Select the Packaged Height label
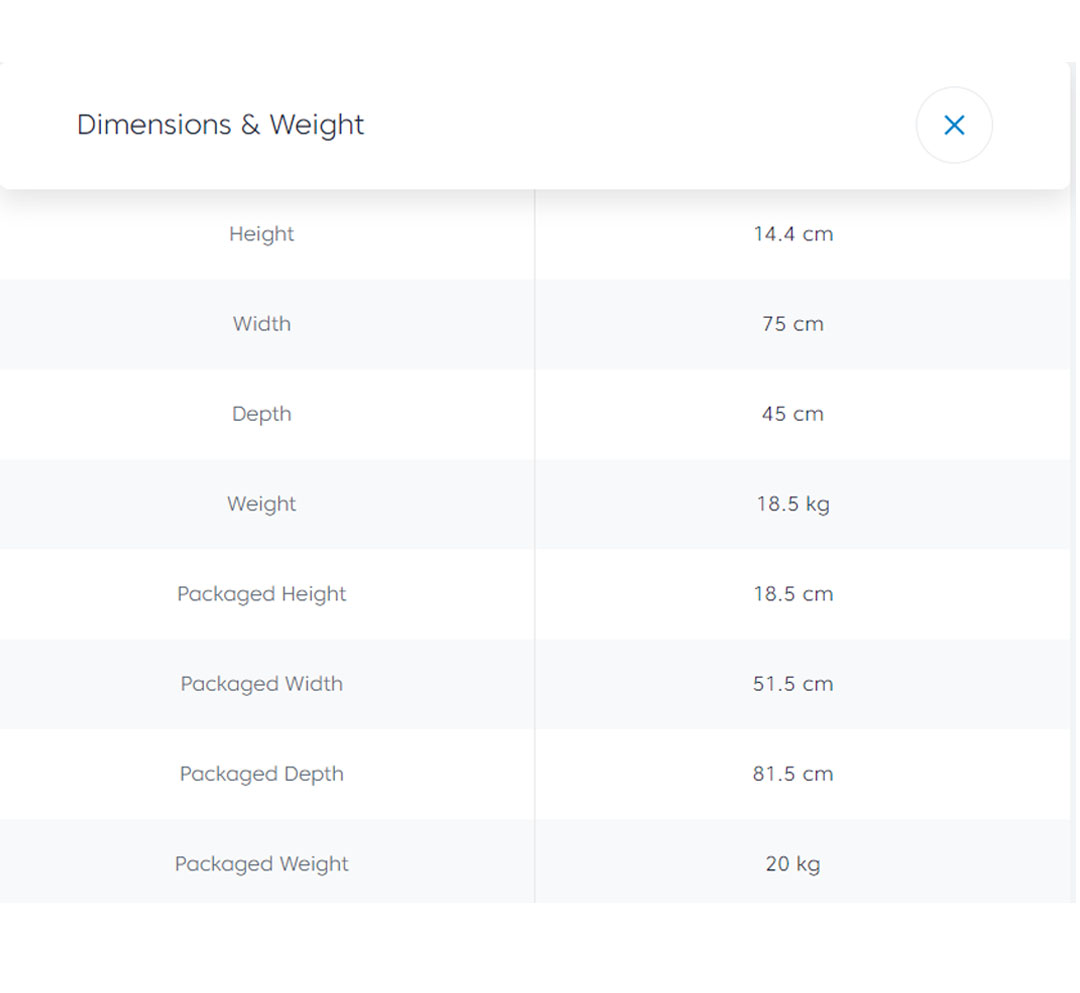This screenshot has width=1080, height=993. click(262, 594)
